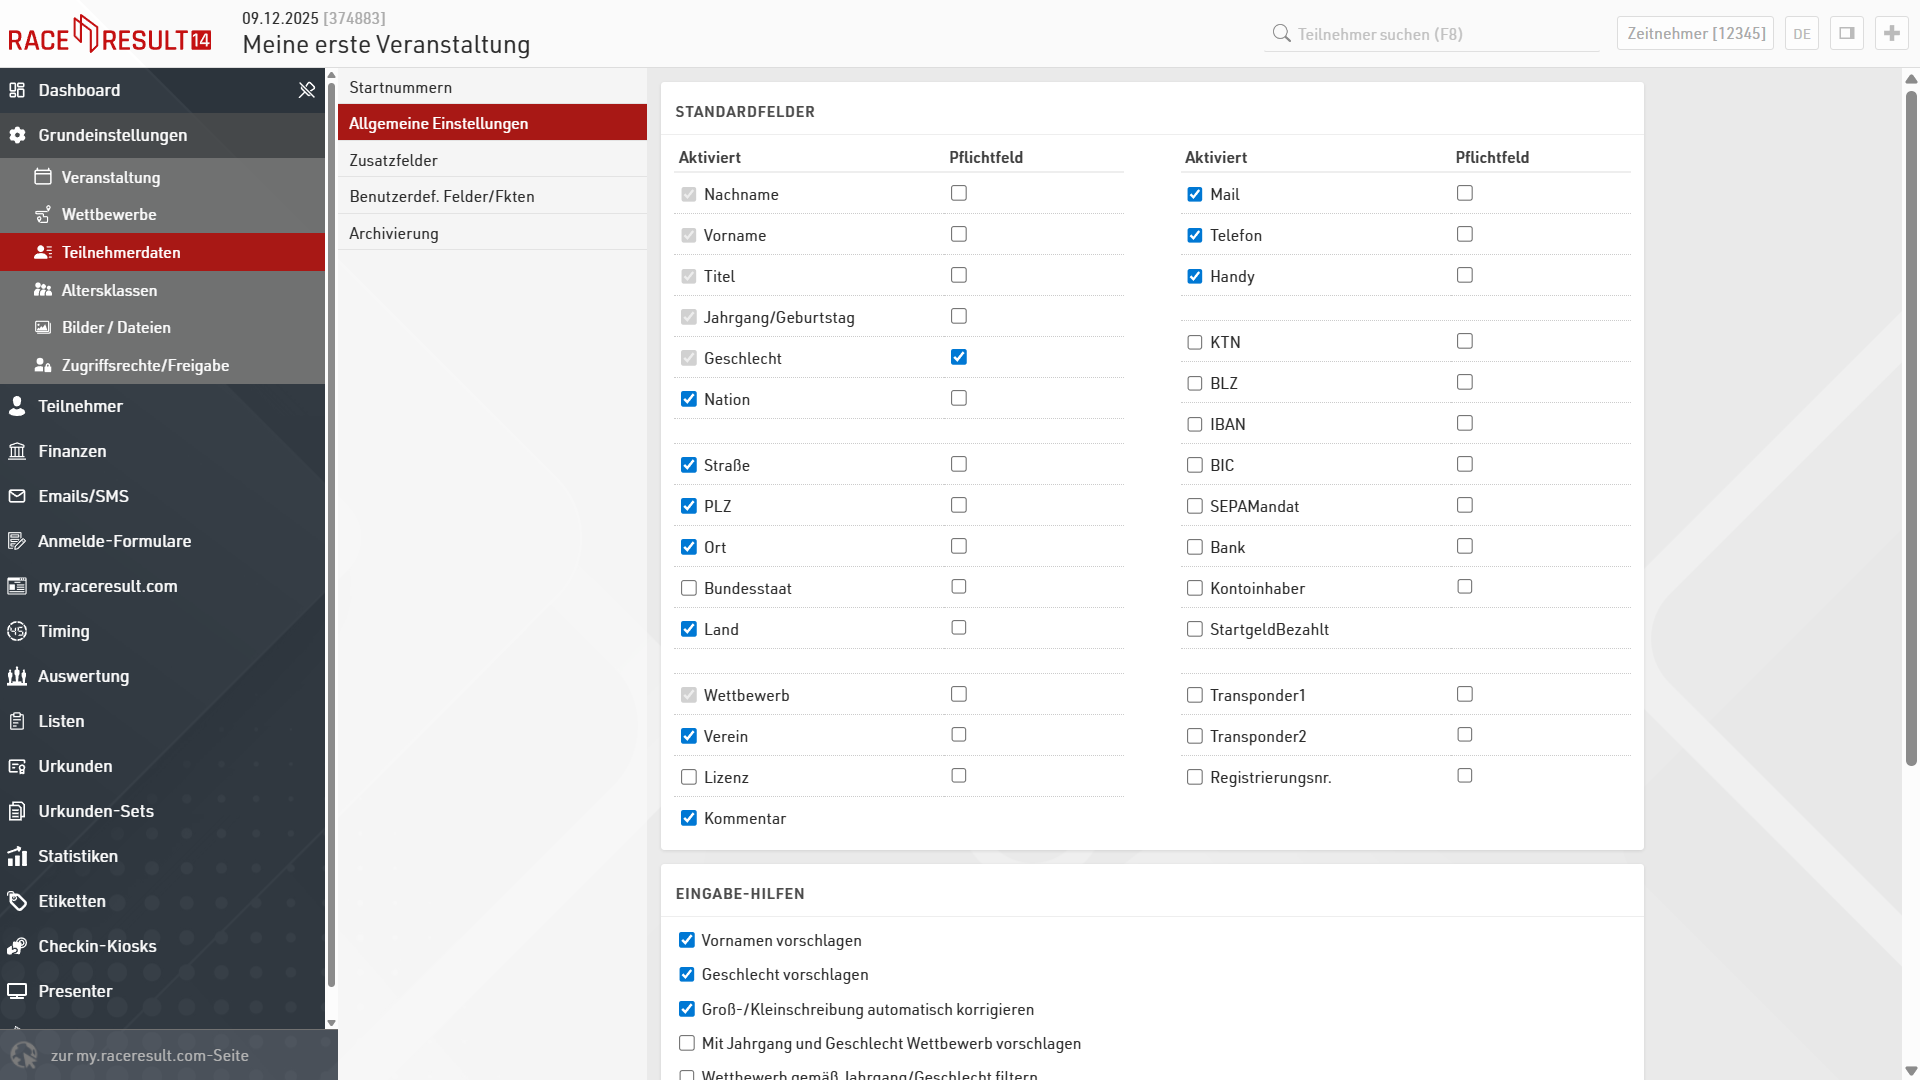Click the page vertical scrollbar thumb
This screenshot has width=1920, height=1080.
click(x=1911, y=430)
